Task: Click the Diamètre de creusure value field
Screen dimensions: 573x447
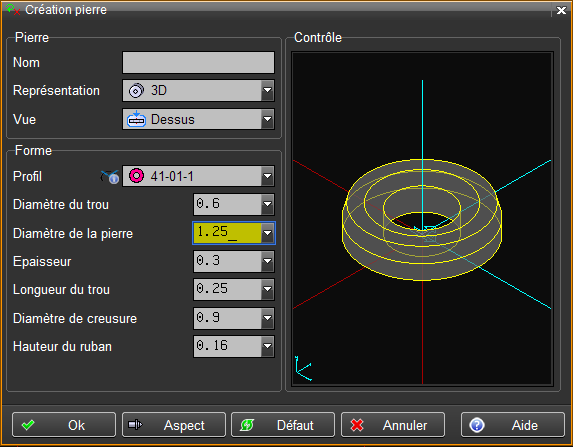Action: tap(228, 318)
